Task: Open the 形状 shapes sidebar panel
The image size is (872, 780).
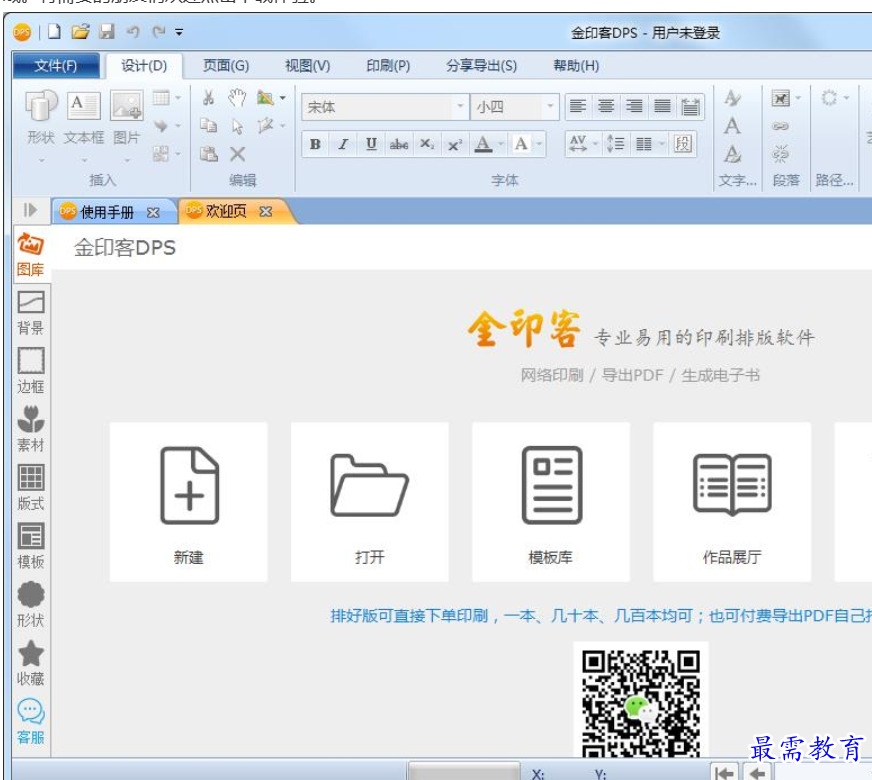Action: point(31,605)
